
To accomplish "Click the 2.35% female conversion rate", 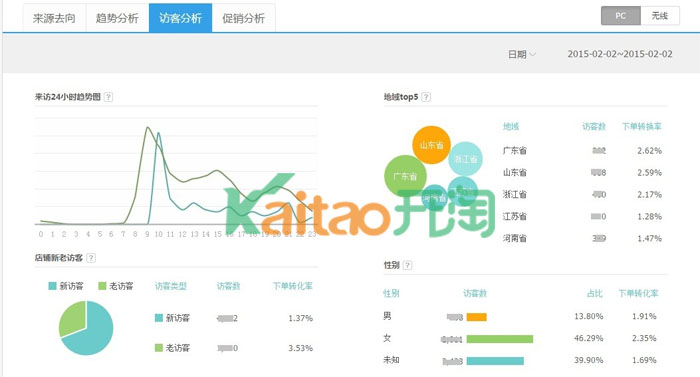I will (644, 338).
